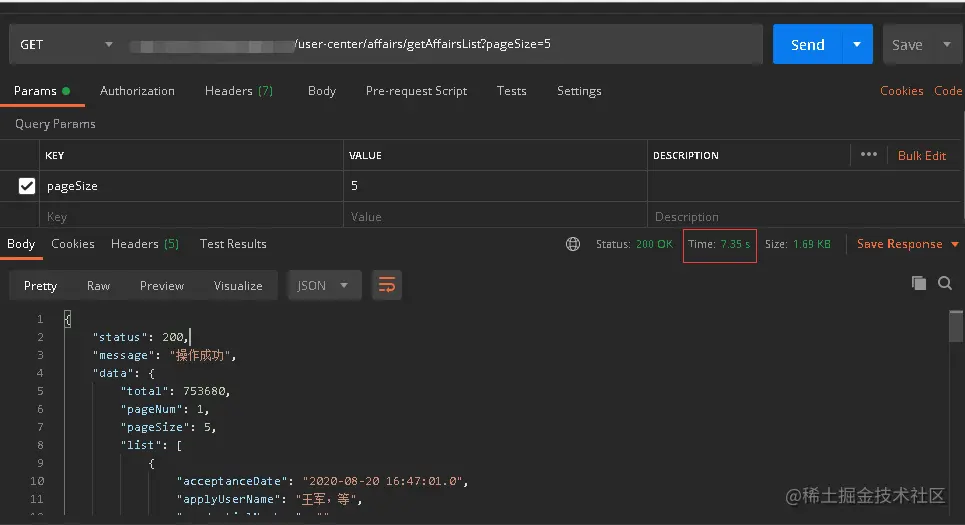Click the empty Key placeholder field
This screenshot has height=525, width=965.
[191, 217]
